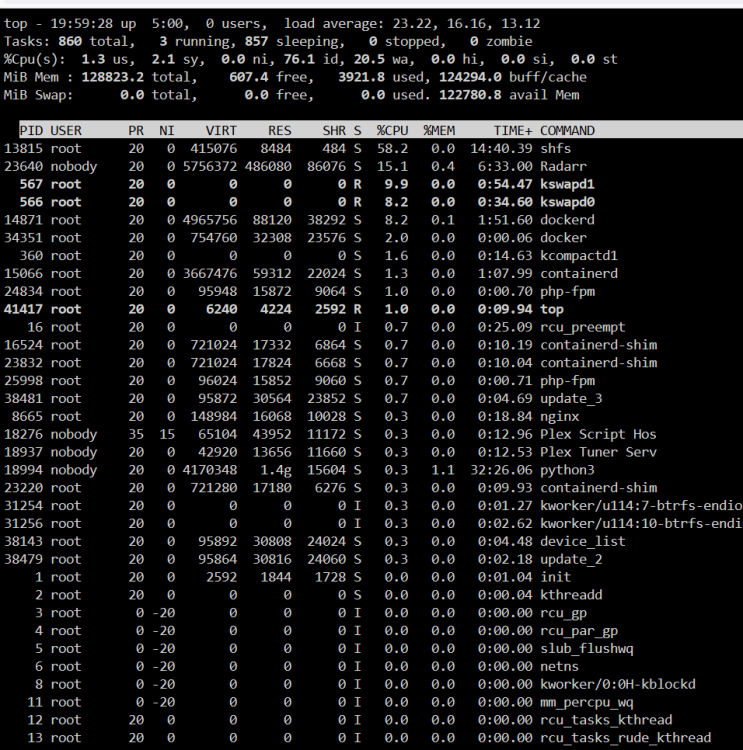743x750 pixels.
Task: Click the rcu_tasks_kthread command
Action: point(606,720)
